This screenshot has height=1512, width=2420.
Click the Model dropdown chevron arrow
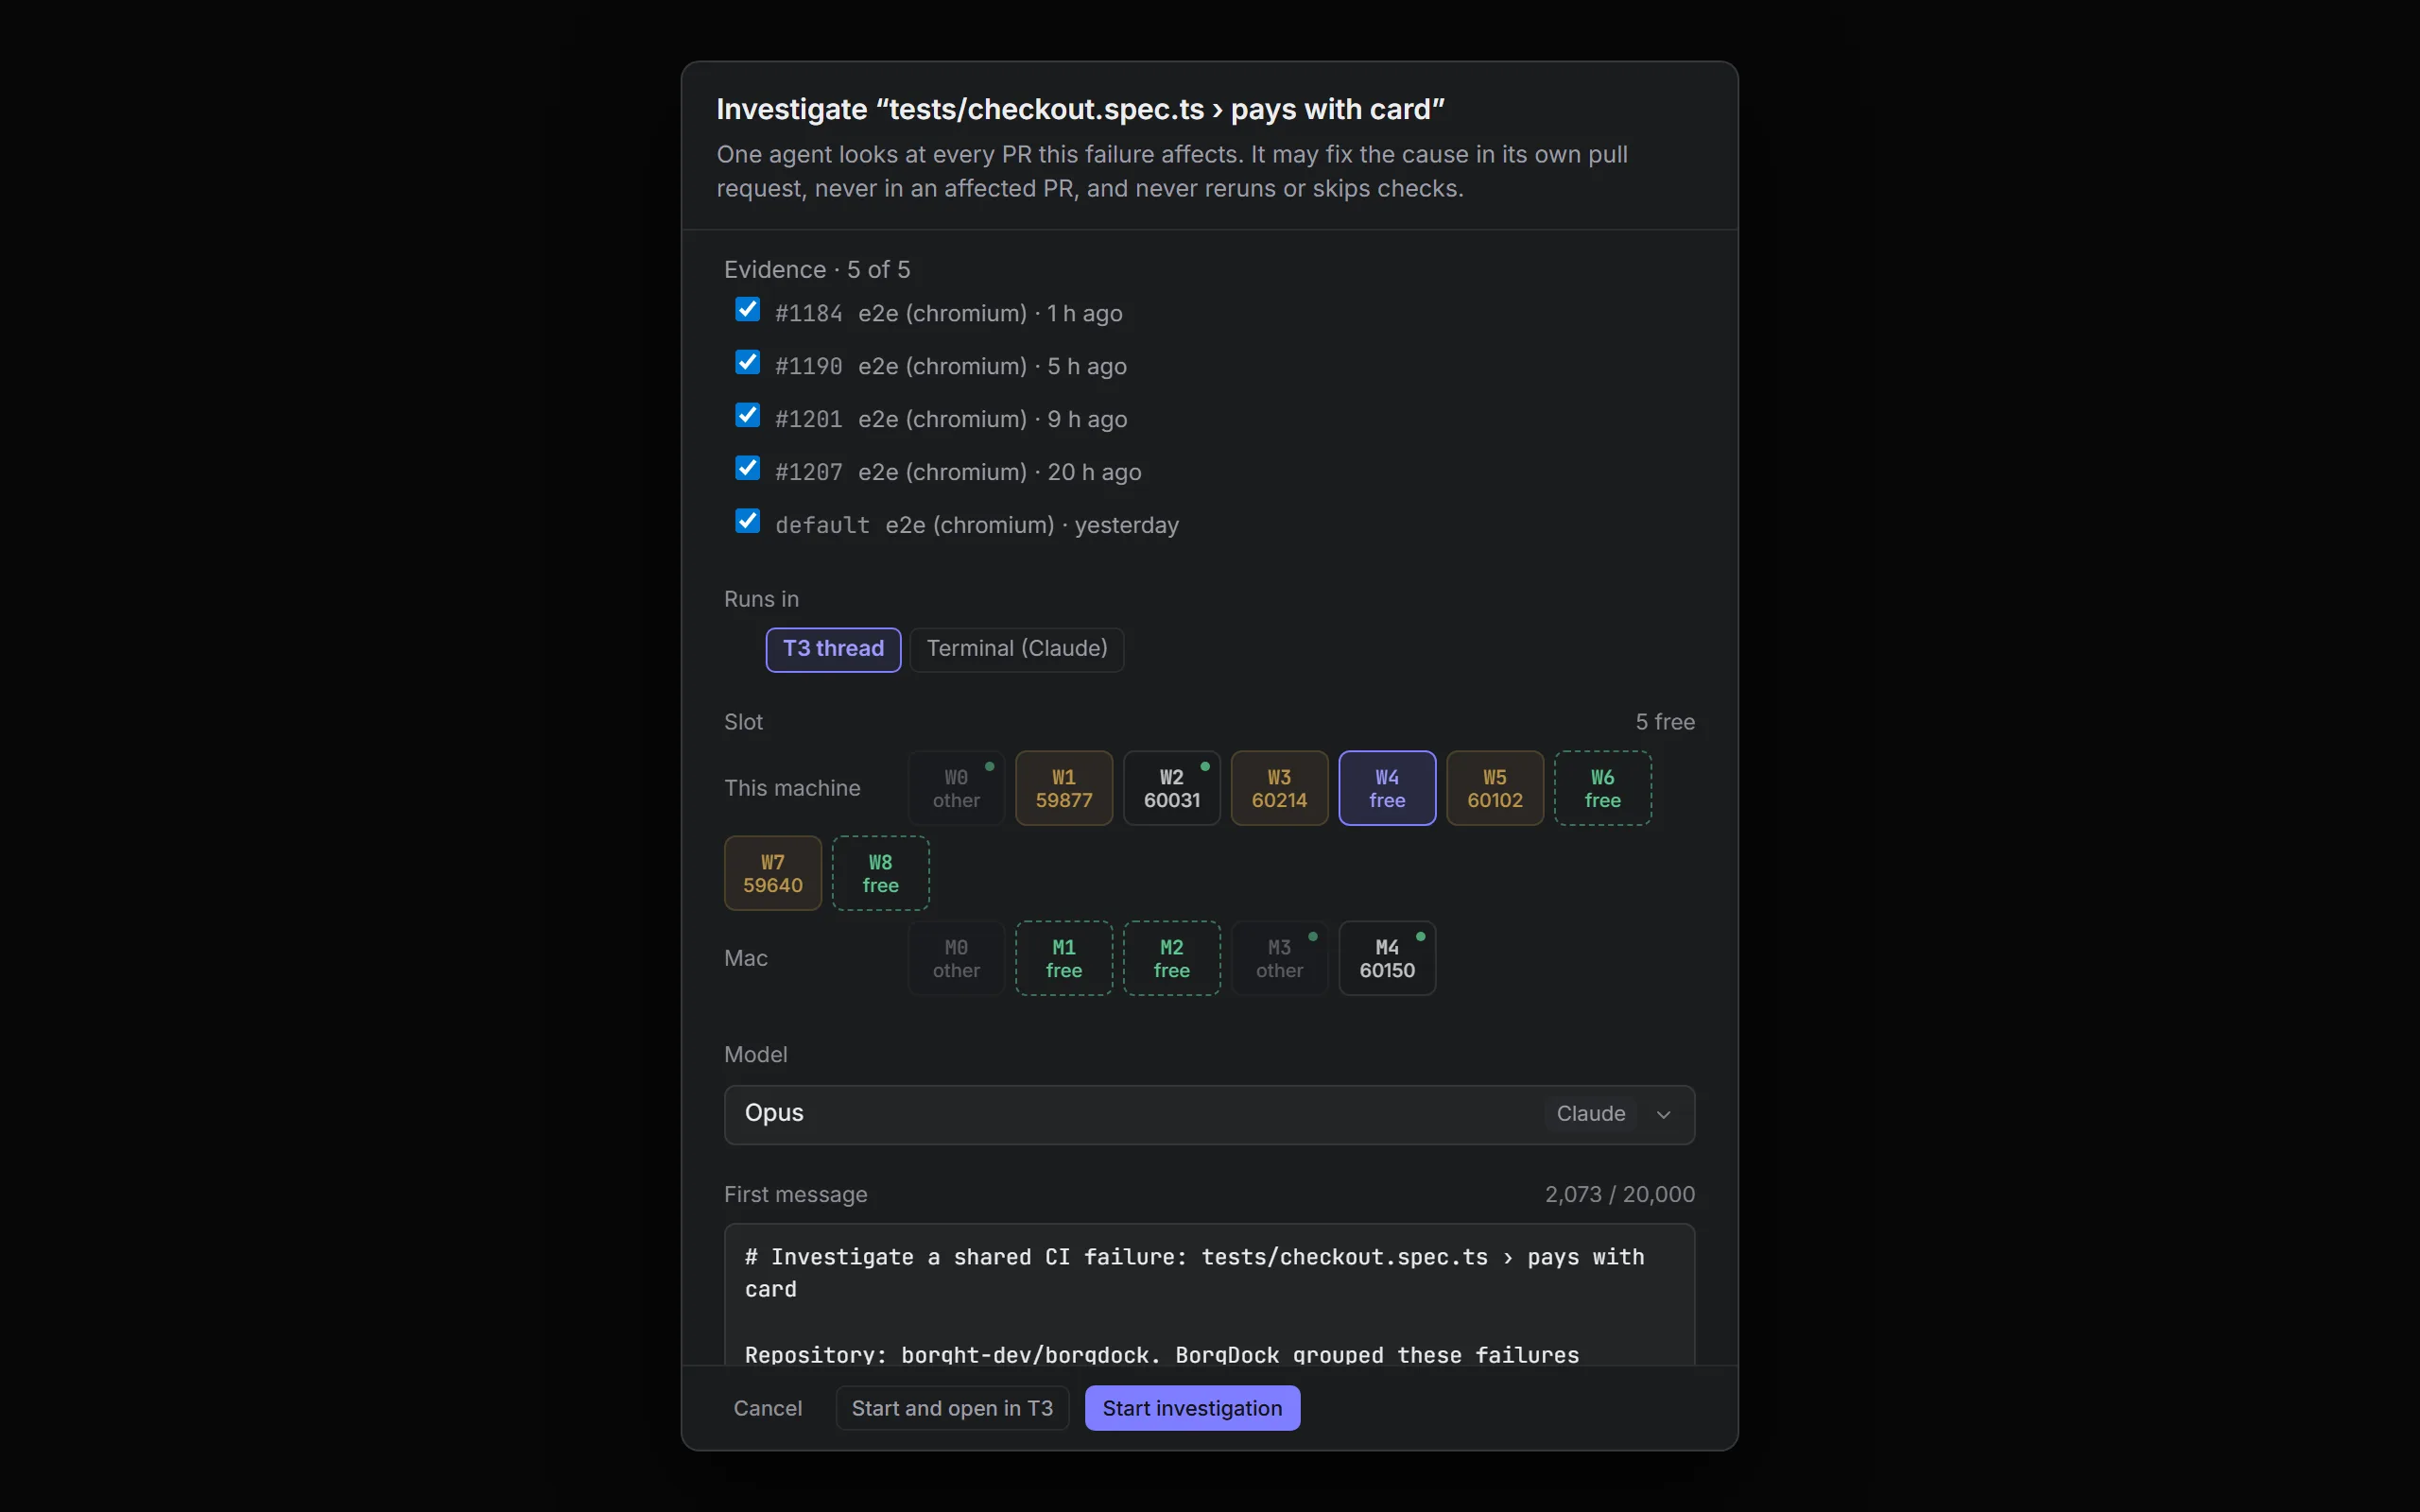[x=1664, y=1114]
